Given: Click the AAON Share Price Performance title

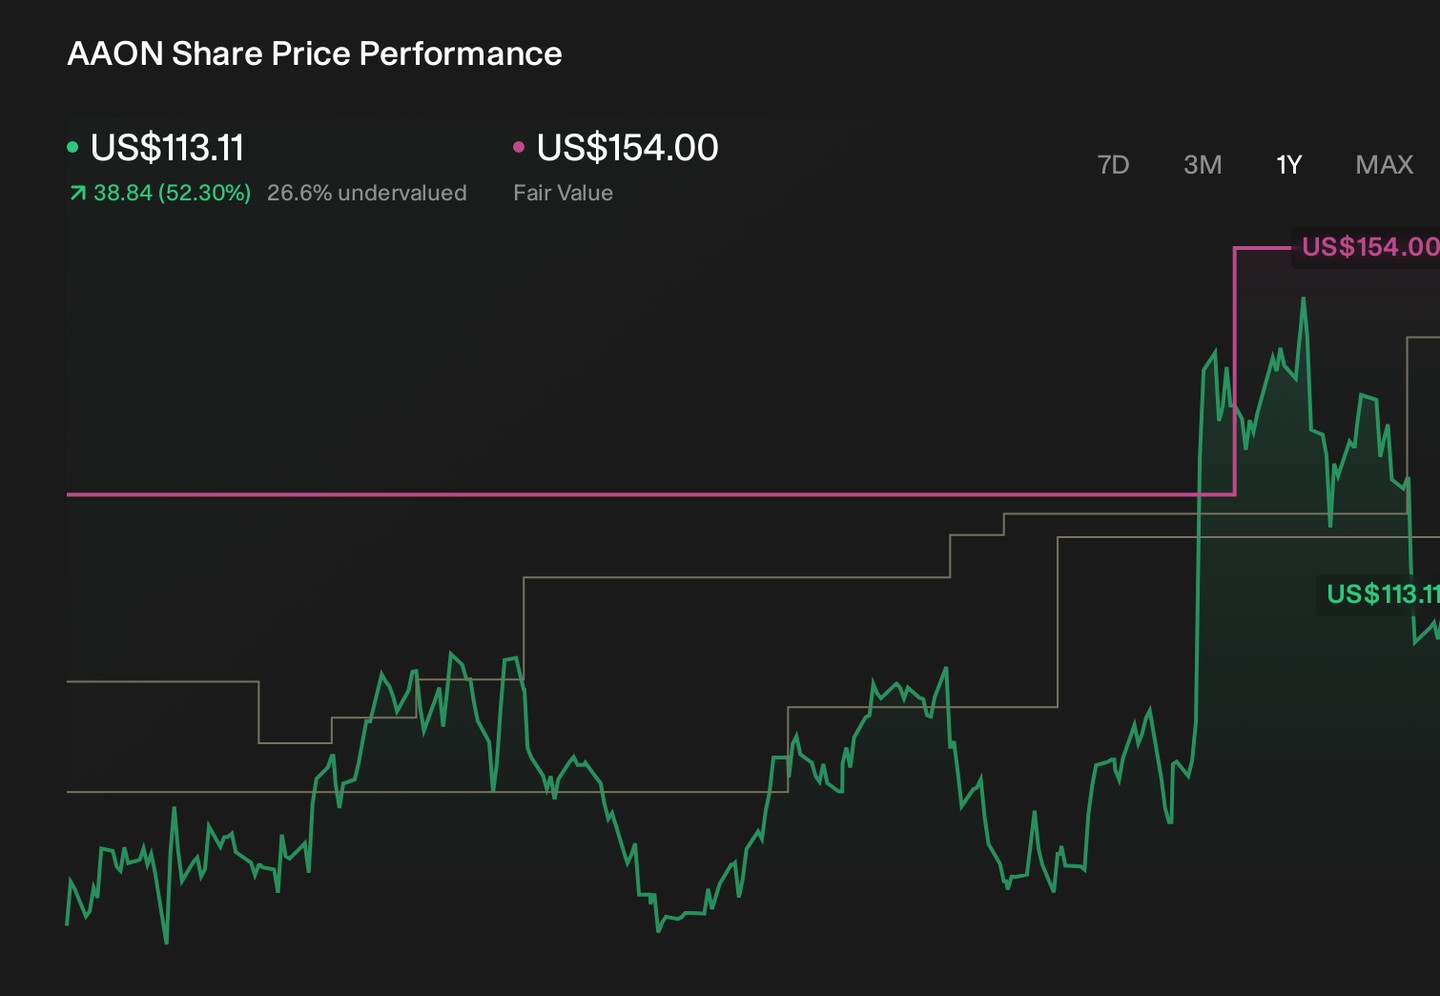Looking at the screenshot, I should (314, 53).
